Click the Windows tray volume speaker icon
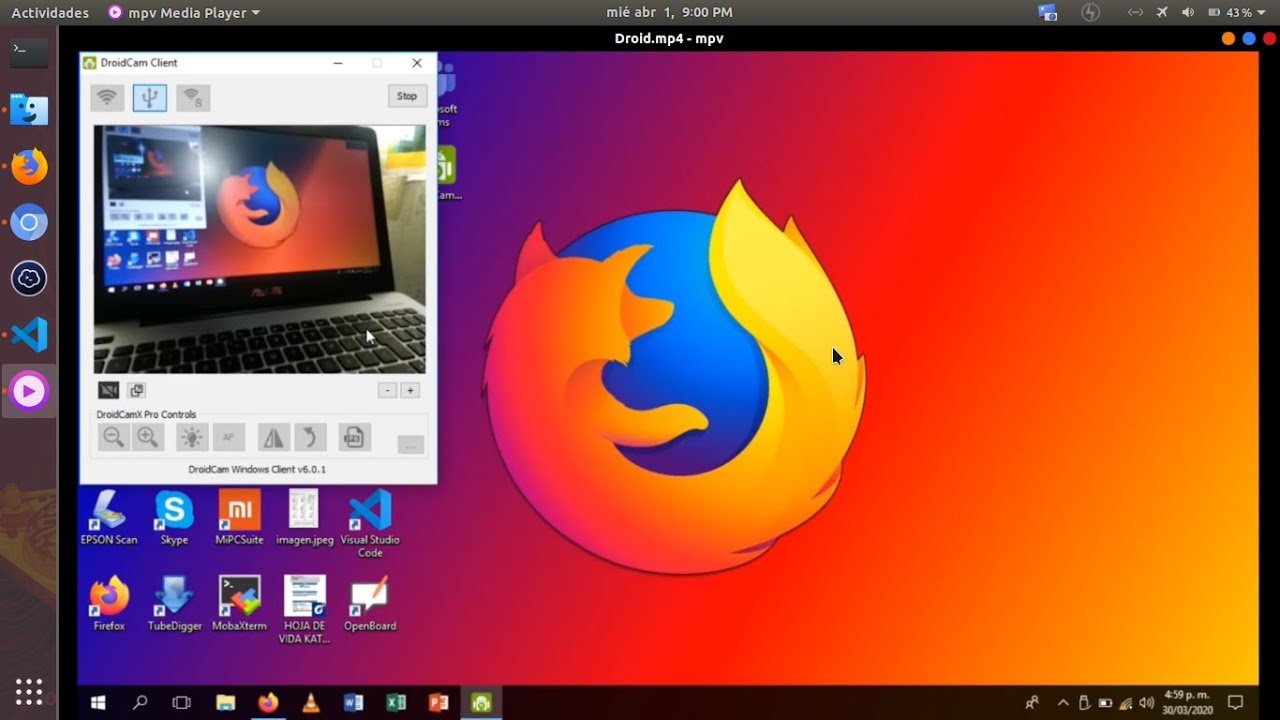This screenshot has height=720, width=1280. tap(1146, 703)
